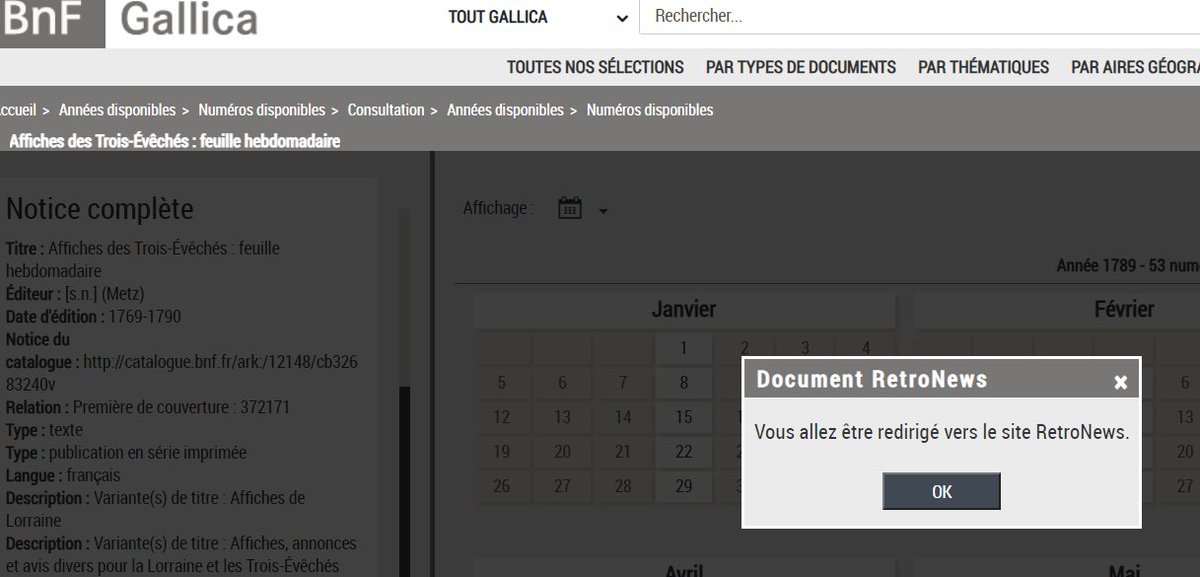The image size is (1200, 577).
Task: Select January 1 in calendar
Action: [x=684, y=349]
